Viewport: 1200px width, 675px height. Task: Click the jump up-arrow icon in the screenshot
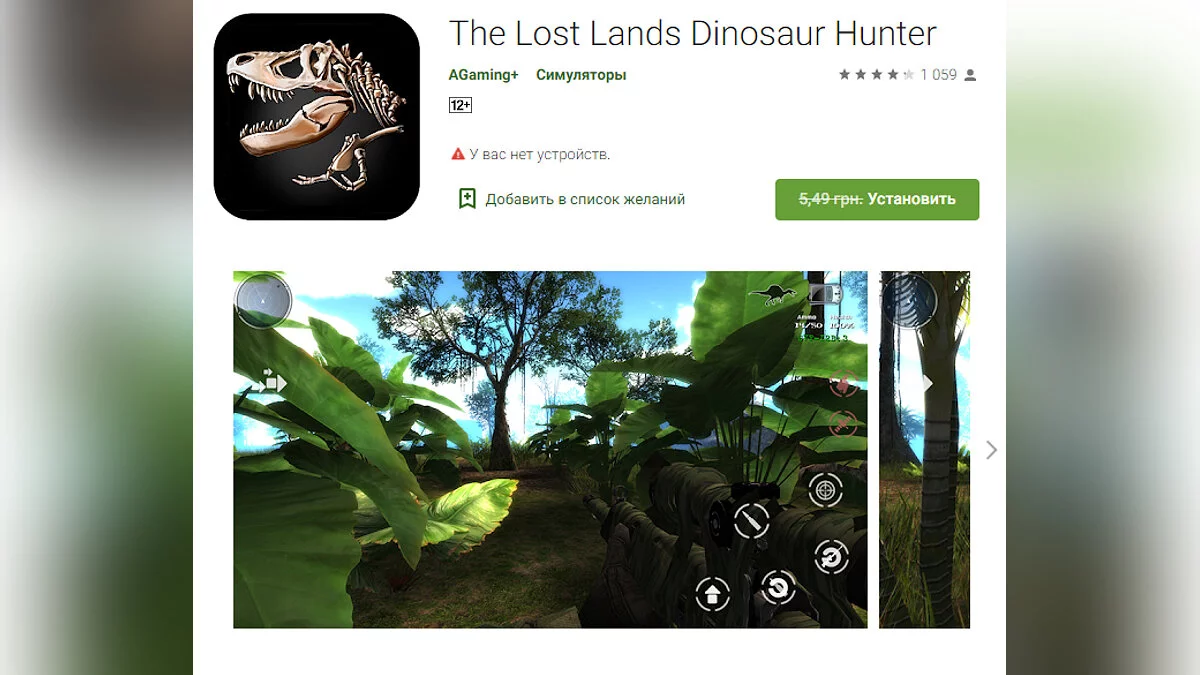click(x=713, y=595)
